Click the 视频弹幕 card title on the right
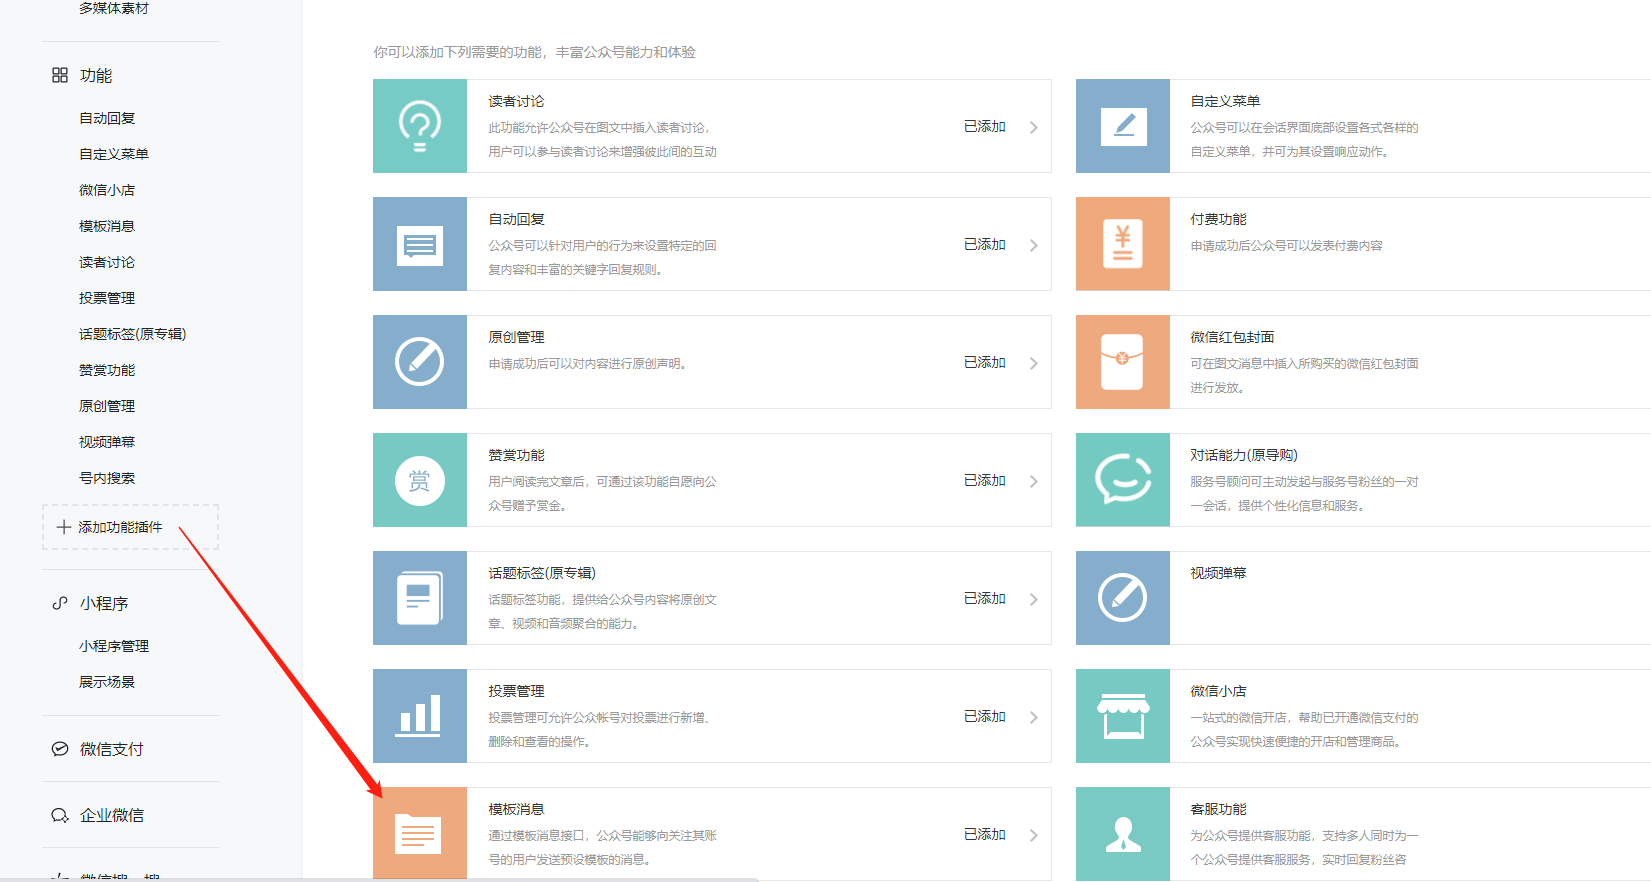 pos(1218,573)
